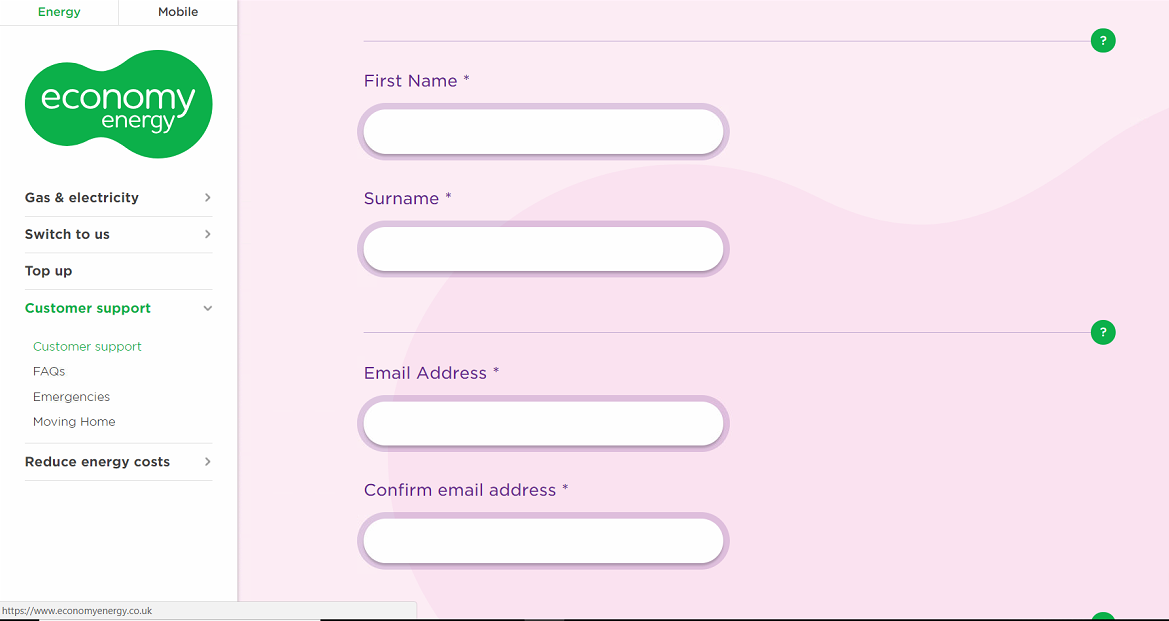
Task: Click help icon above First Name section
Action: click(1103, 41)
